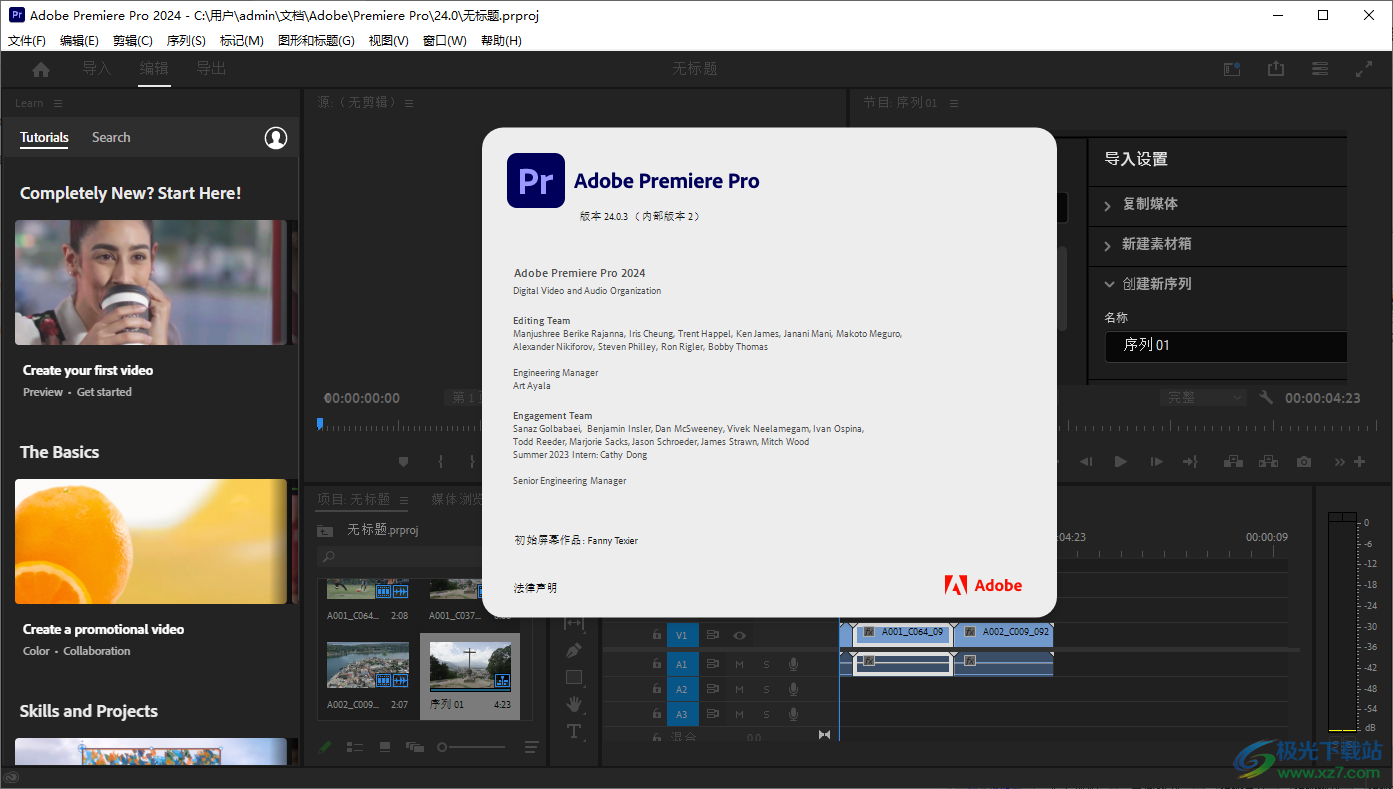Step back one frame in program monitor
The image size is (1393, 789).
click(x=1086, y=462)
